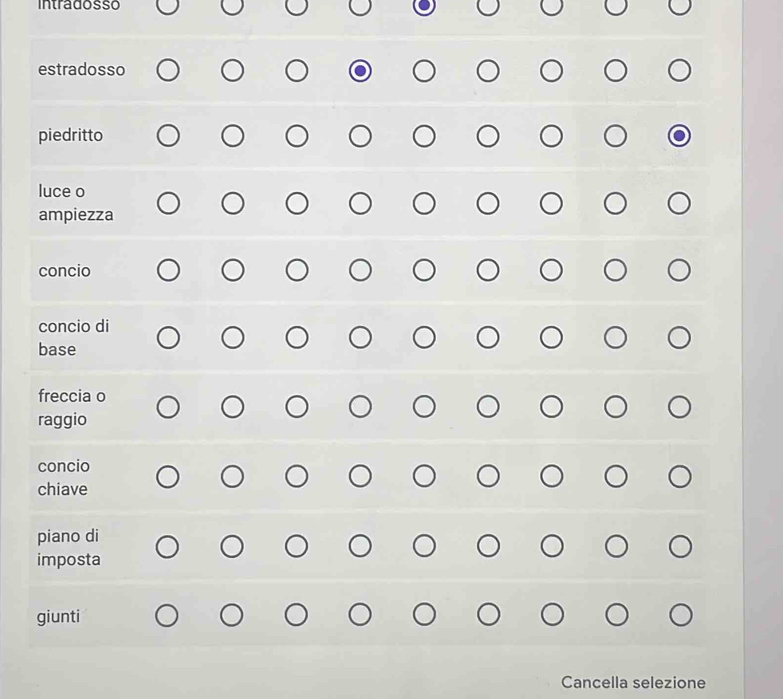Image resolution: width=783 pixels, height=699 pixels.
Task: Select the first option for luce o ampiezza
Action: click(168, 203)
